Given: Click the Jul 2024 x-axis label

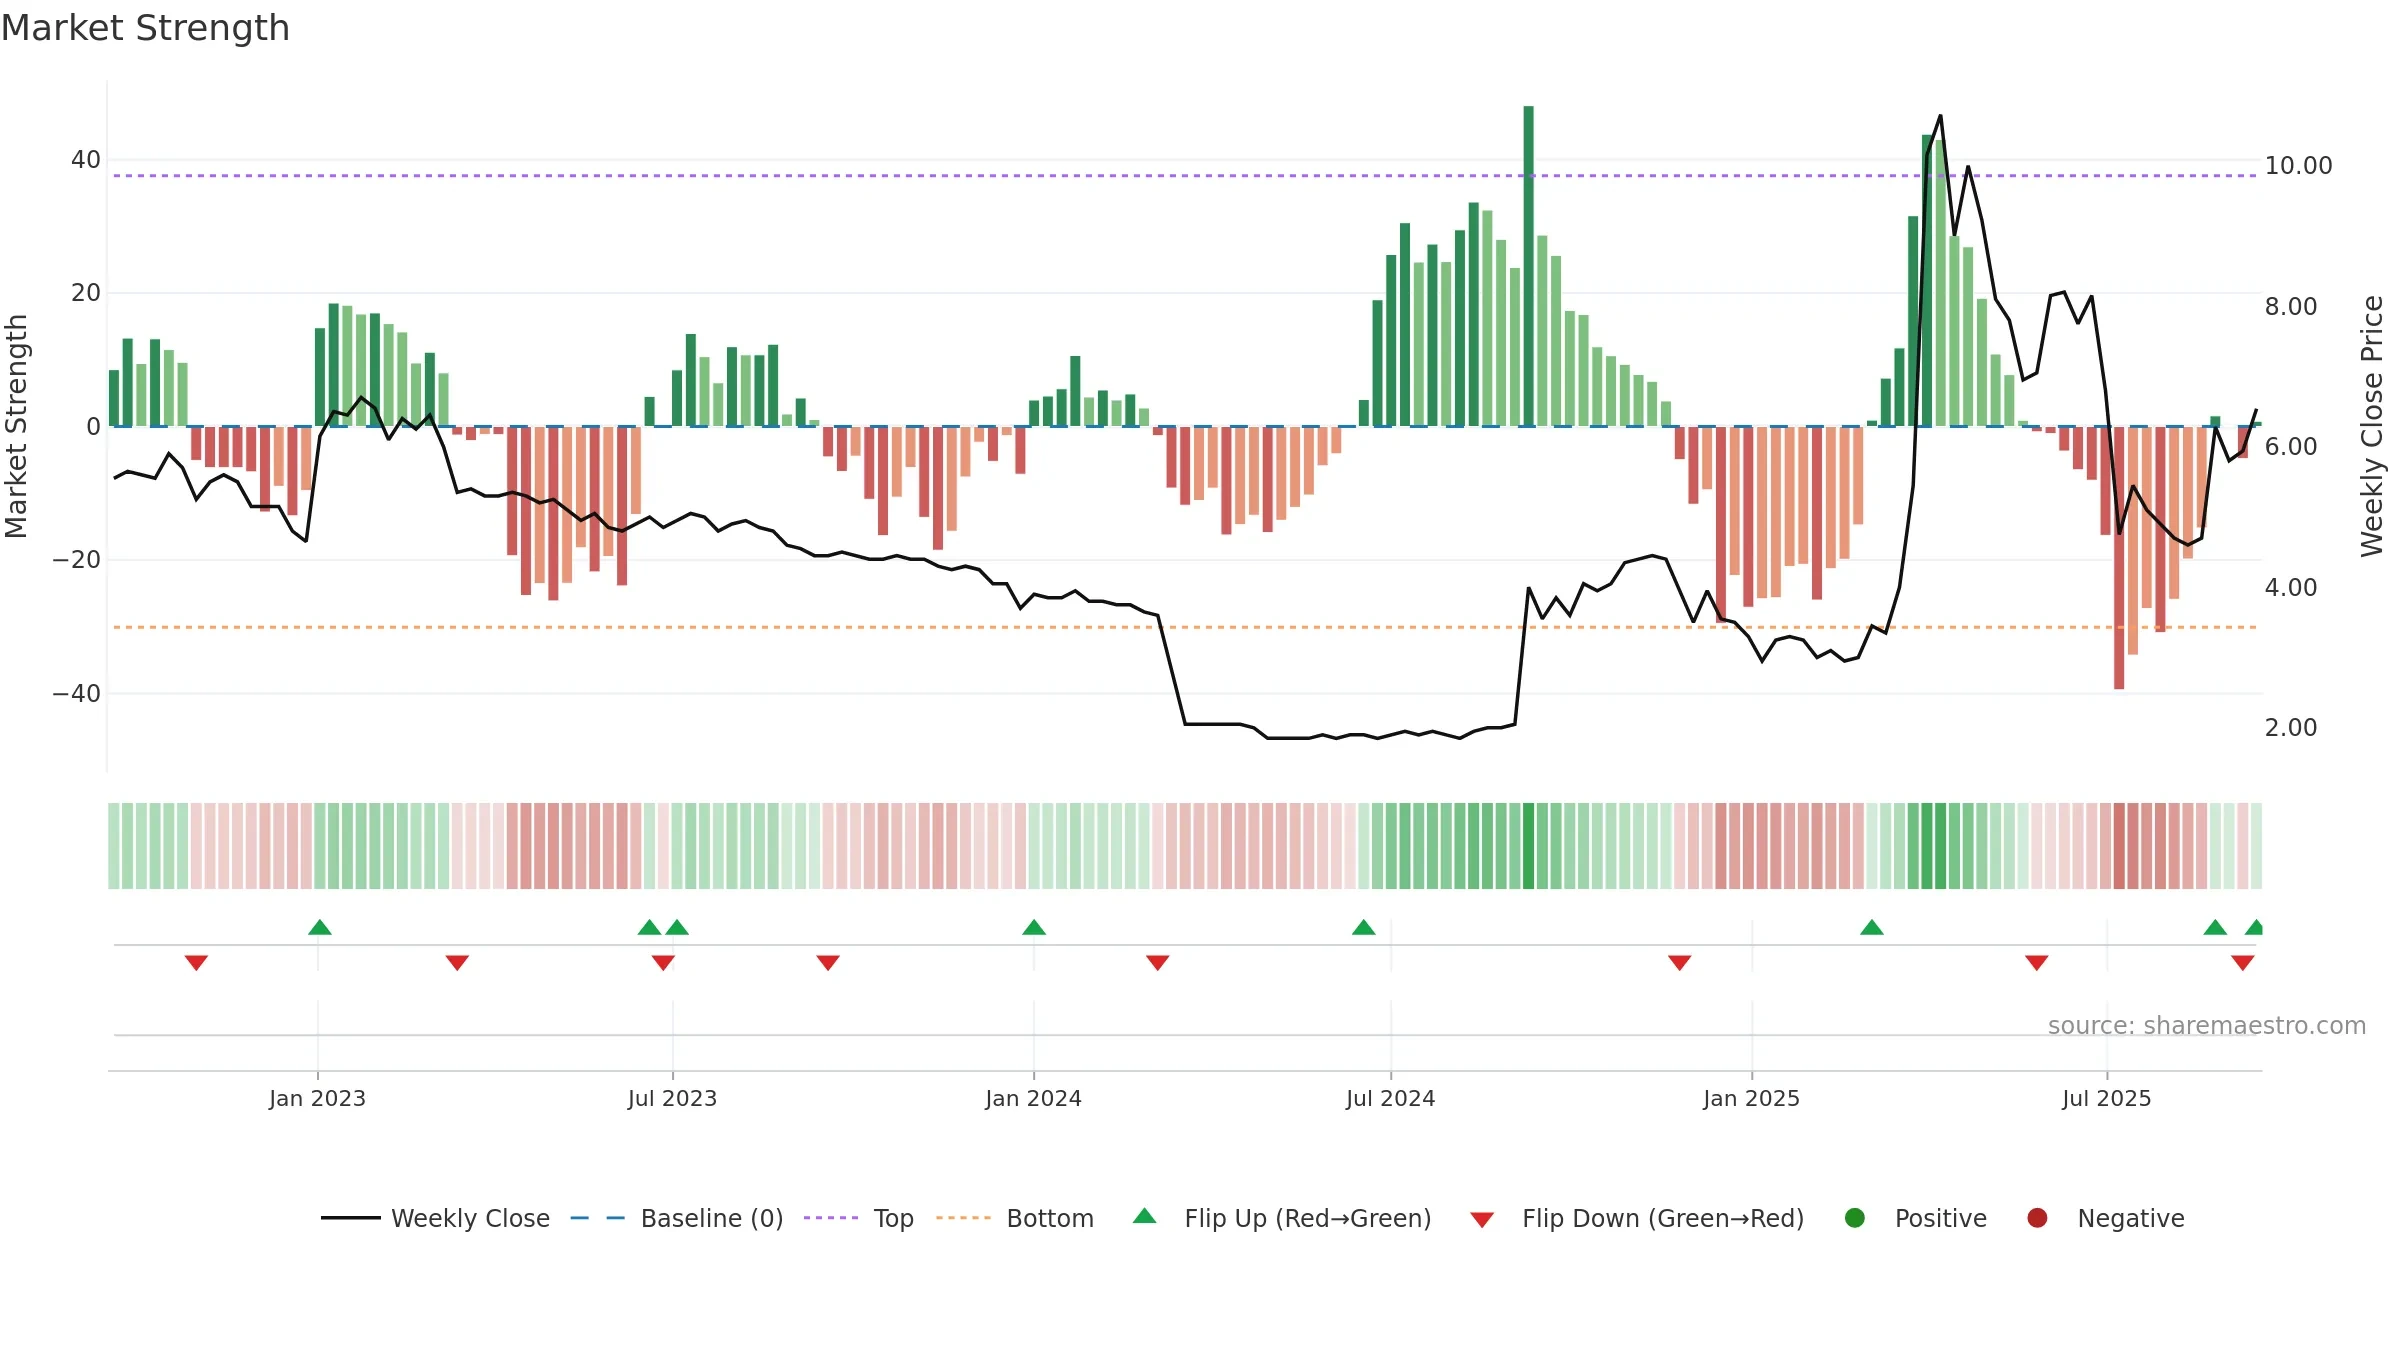Looking at the screenshot, I should click(1391, 1098).
